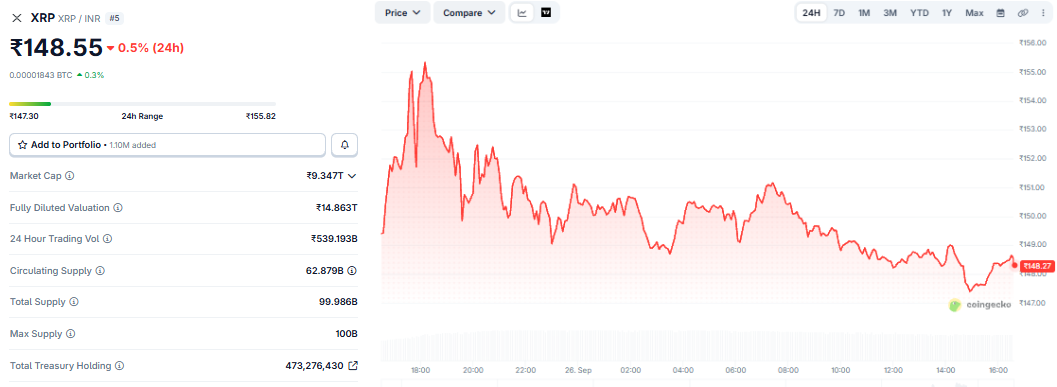Select the 1M time range
The image size is (1057, 387).
click(864, 13)
